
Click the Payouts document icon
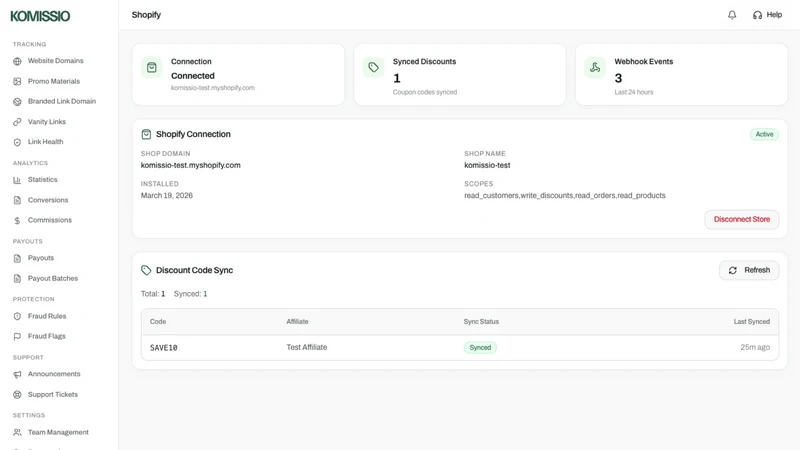pyautogui.click(x=17, y=258)
